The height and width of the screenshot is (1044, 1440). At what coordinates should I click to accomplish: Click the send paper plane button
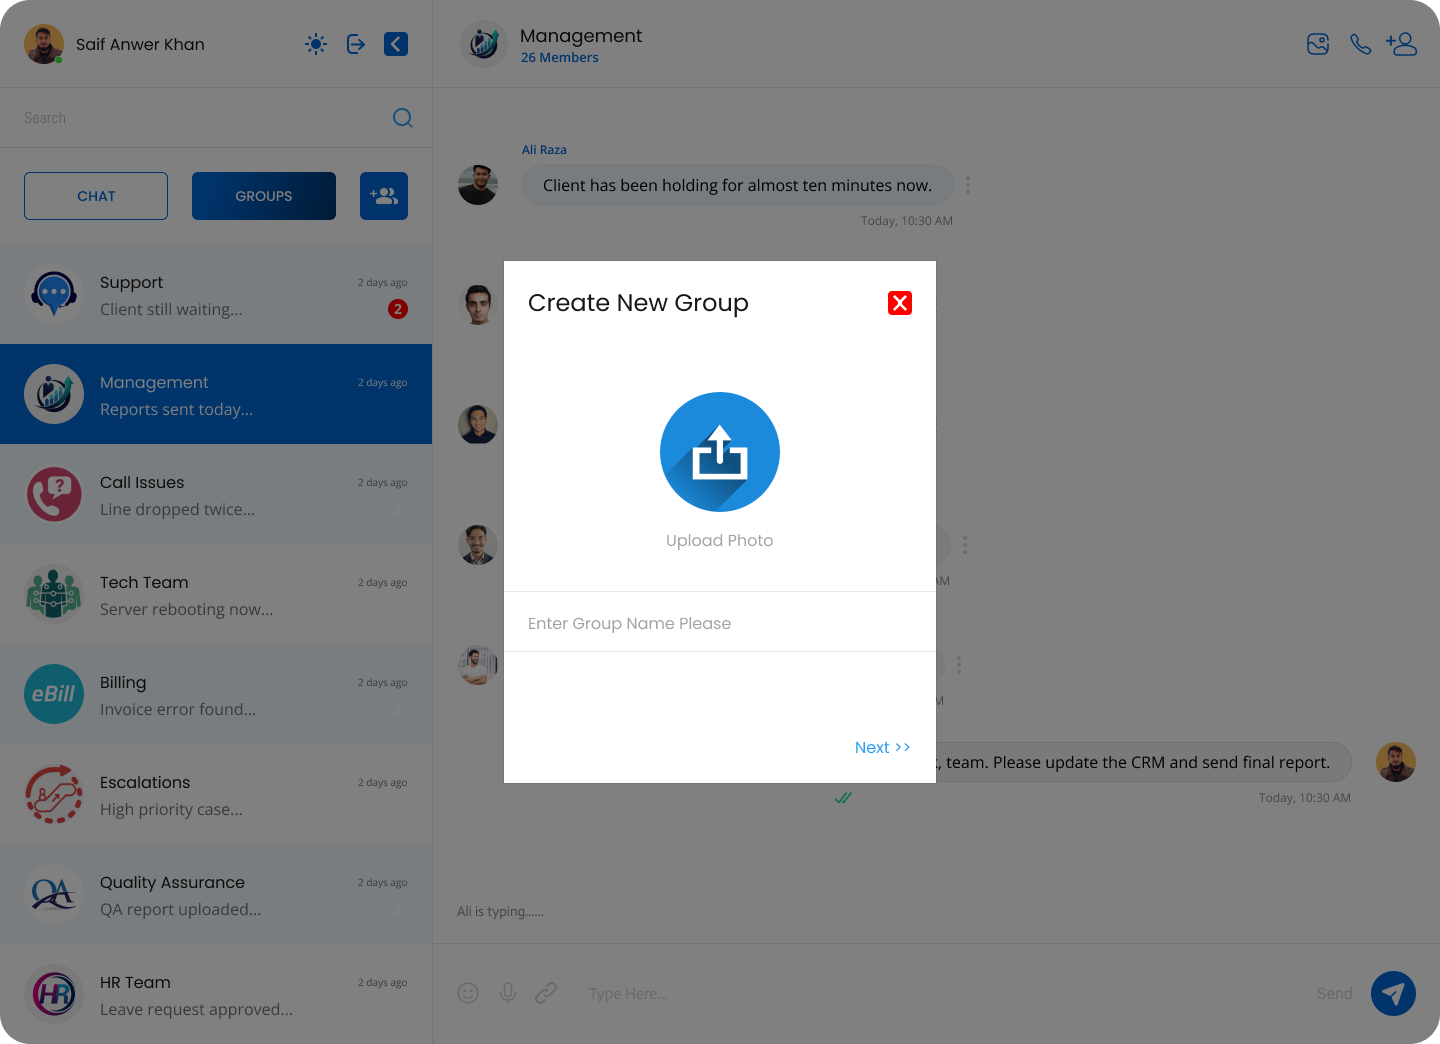pos(1393,993)
